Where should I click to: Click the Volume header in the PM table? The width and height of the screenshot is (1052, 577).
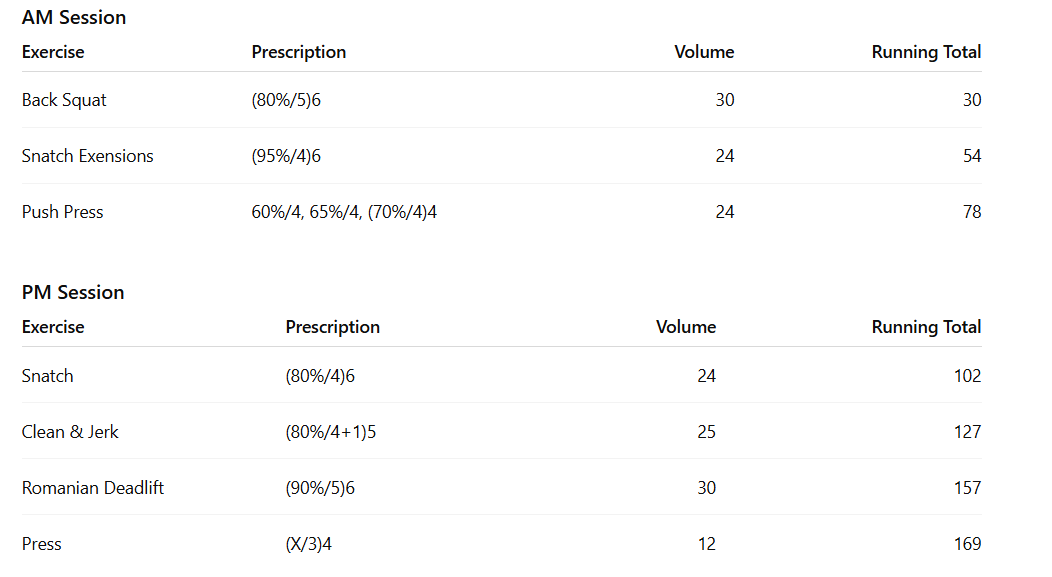coord(686,327)
